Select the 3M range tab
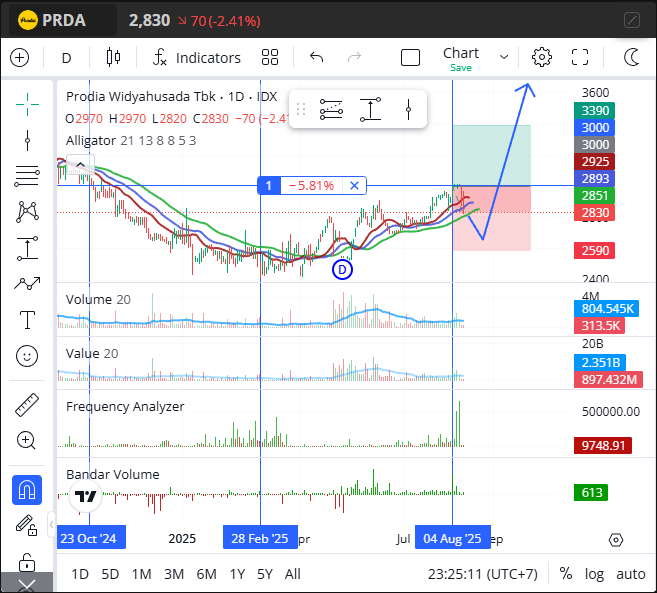 [173, 574]
